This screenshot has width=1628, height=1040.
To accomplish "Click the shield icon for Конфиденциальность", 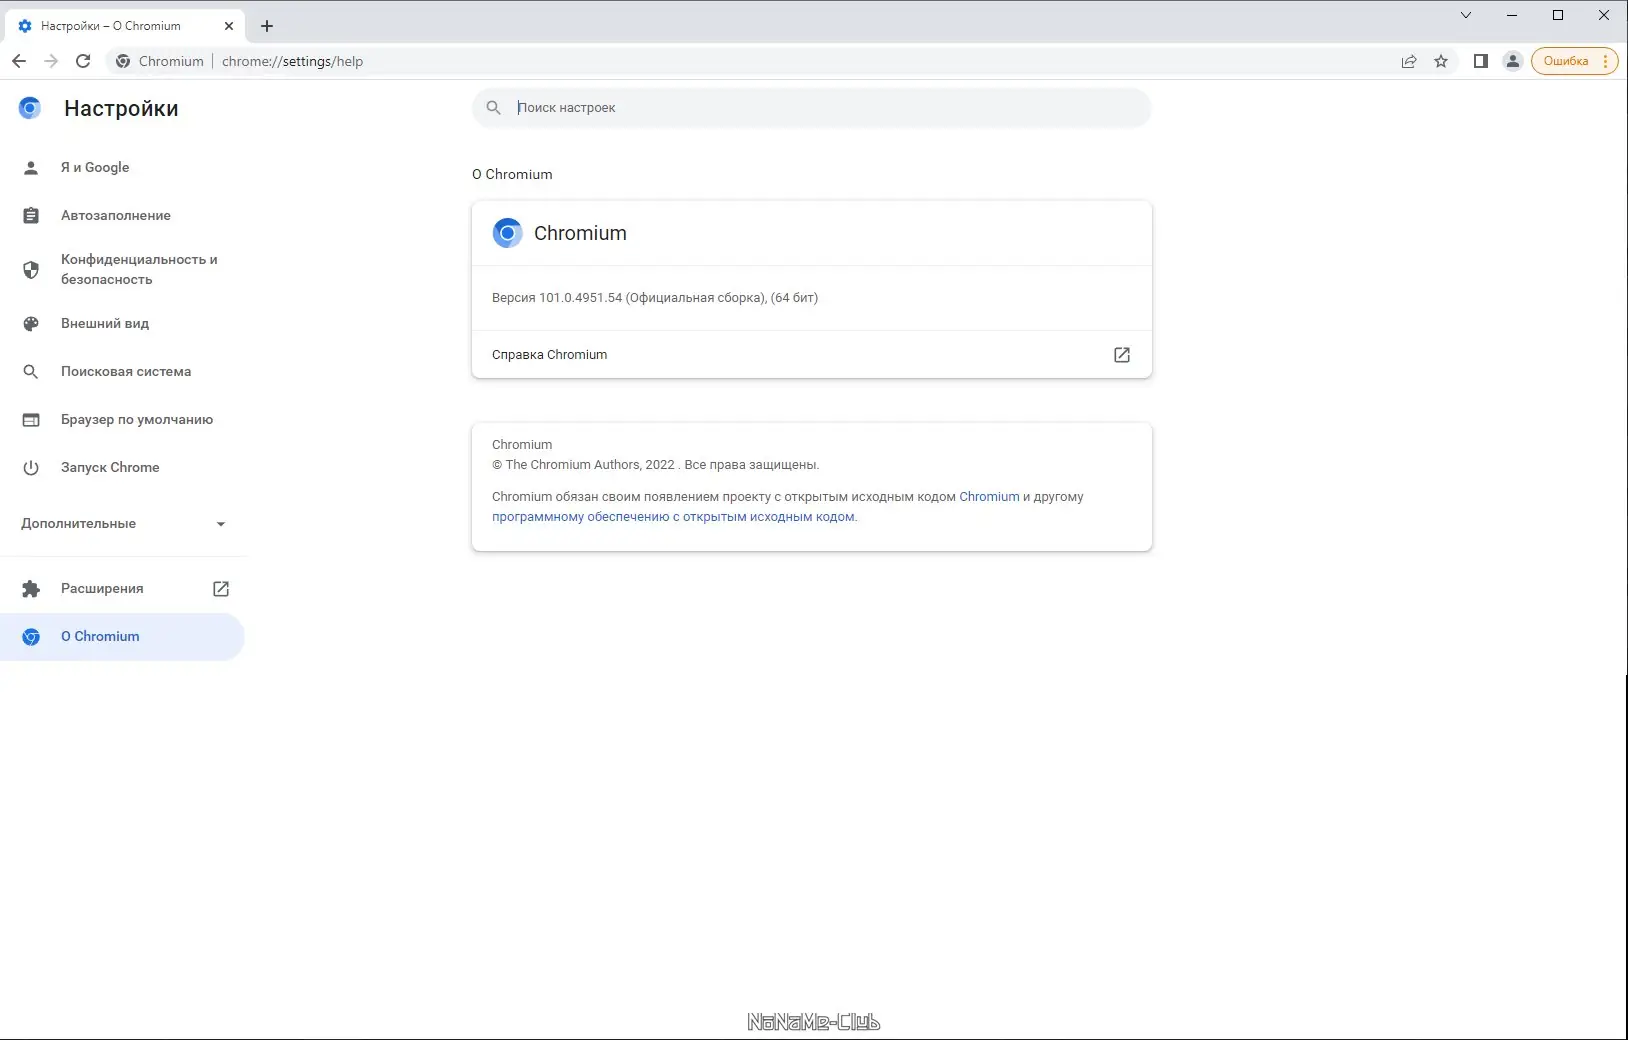I will pos(31,270).
